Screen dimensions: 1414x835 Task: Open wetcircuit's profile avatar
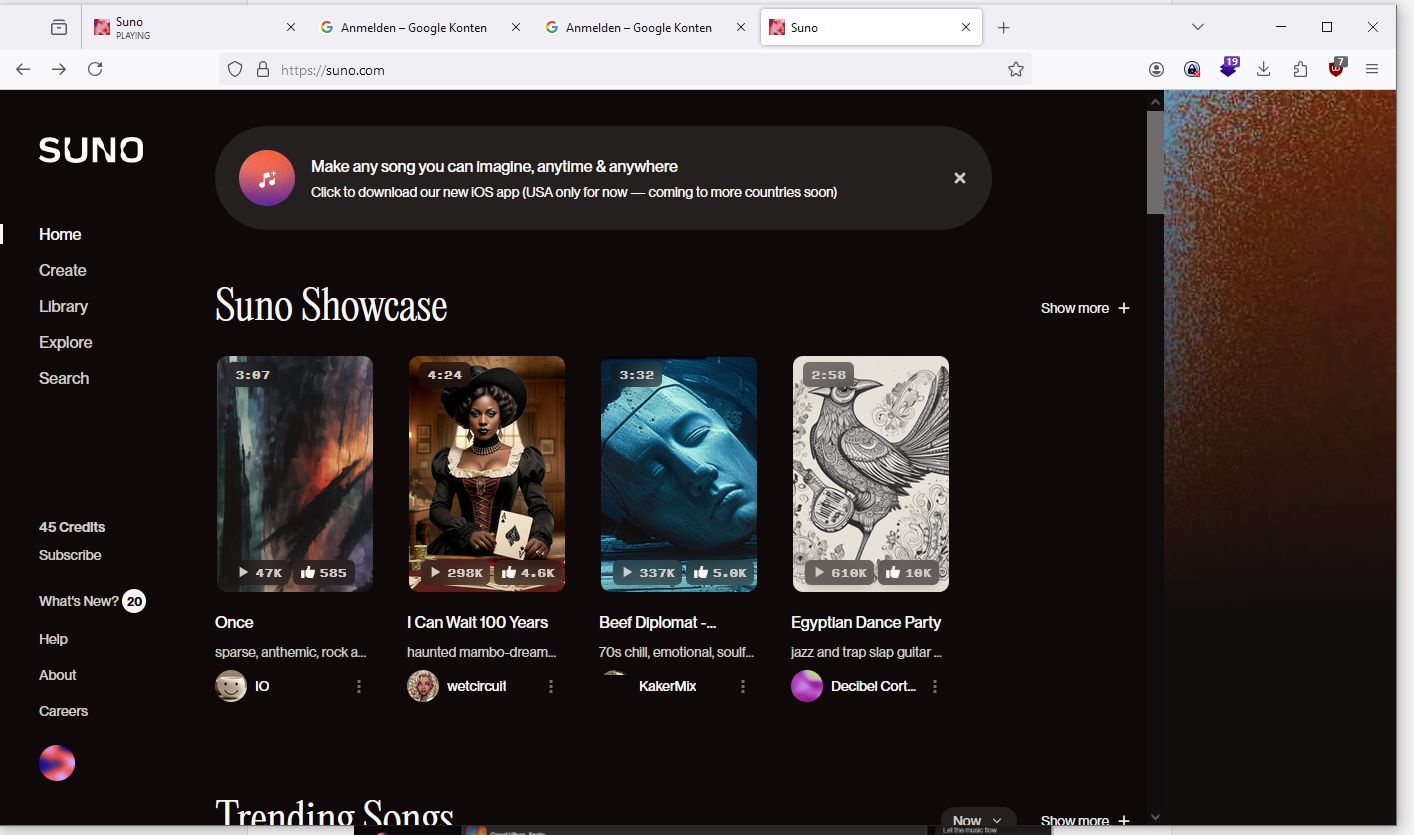pos(423,686)
